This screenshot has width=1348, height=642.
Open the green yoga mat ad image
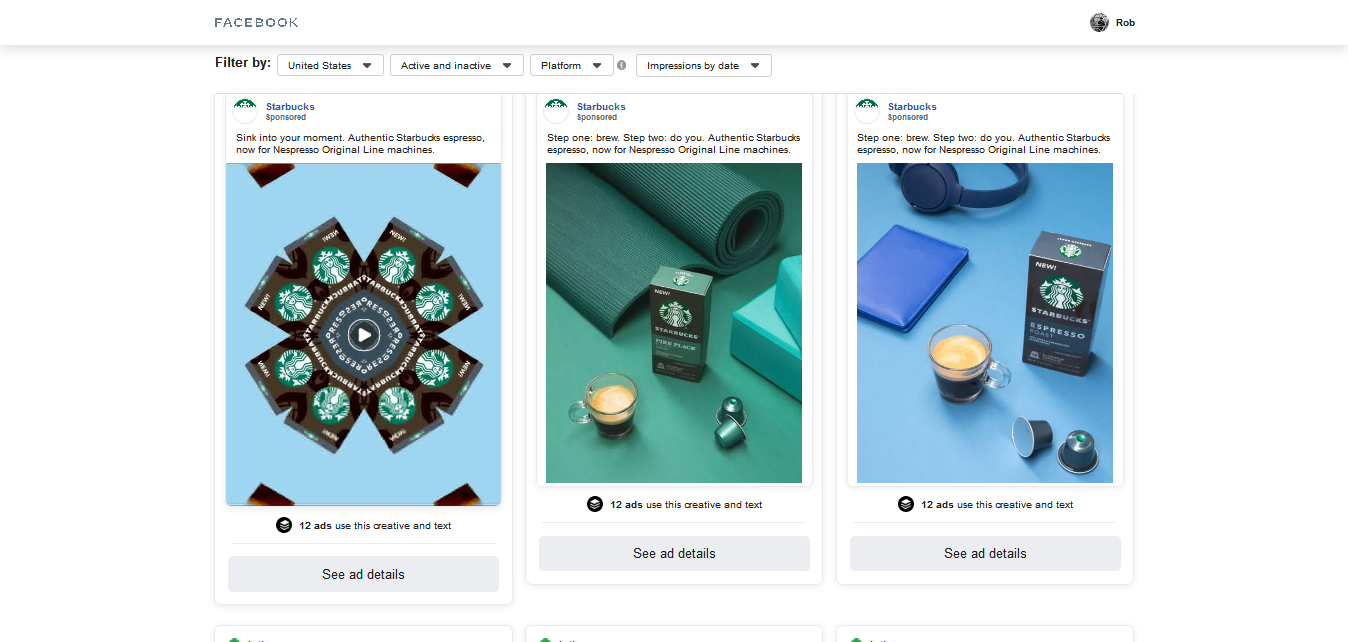[674, 323]
